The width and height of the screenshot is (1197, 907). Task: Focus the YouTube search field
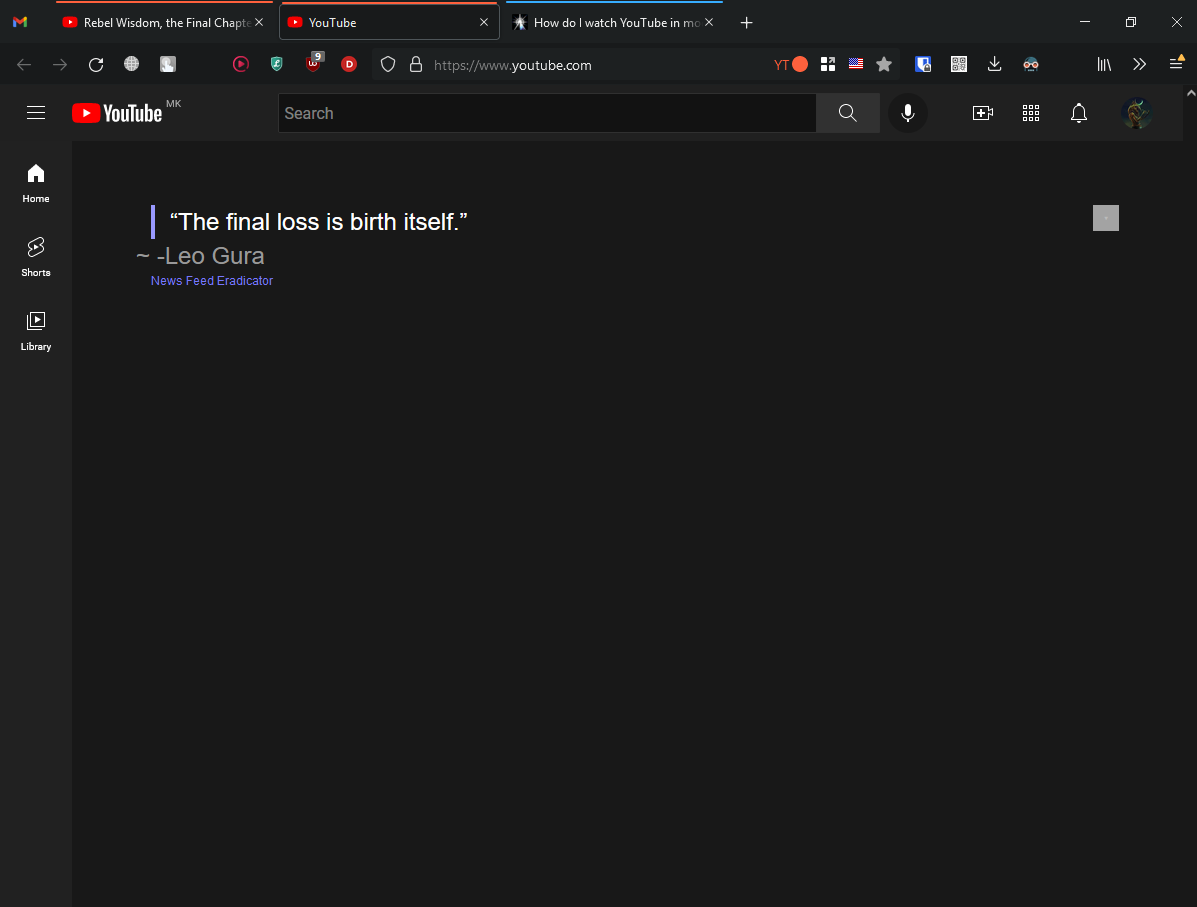point(546,113)
